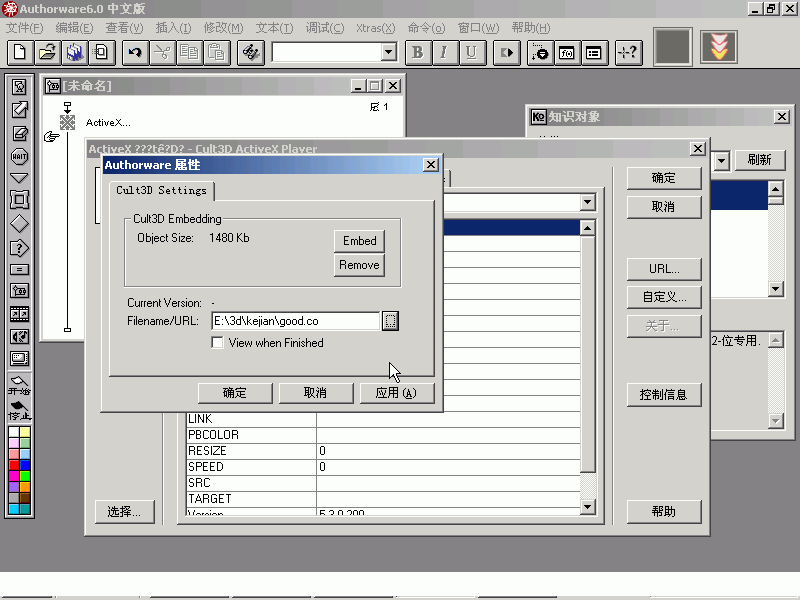Select the Wait icon in icon palette
This screenshot has height=600, width=800.
click(19, 156)
